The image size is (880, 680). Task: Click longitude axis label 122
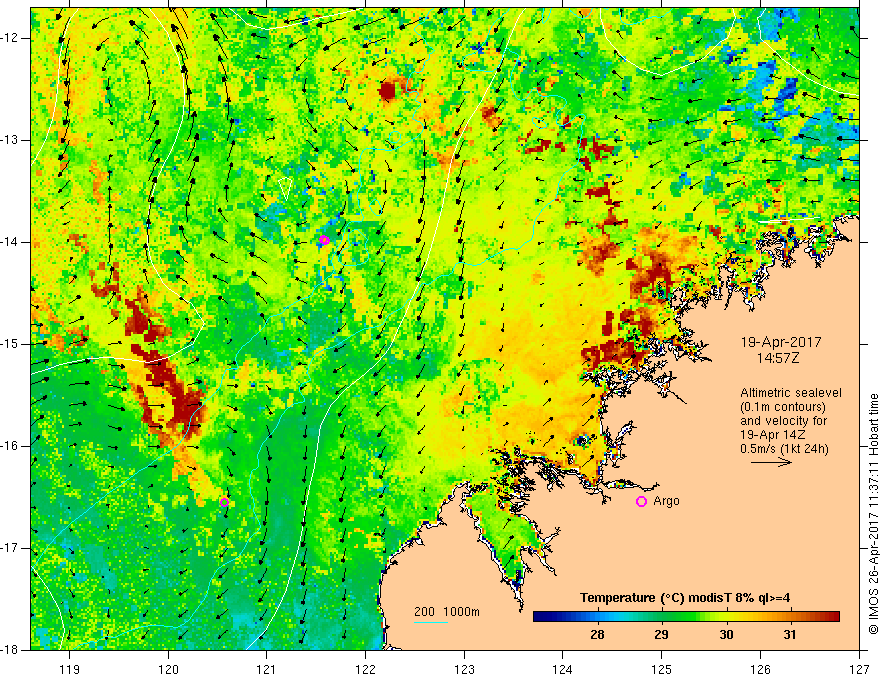pyautogui.click(x=365, y=669)
